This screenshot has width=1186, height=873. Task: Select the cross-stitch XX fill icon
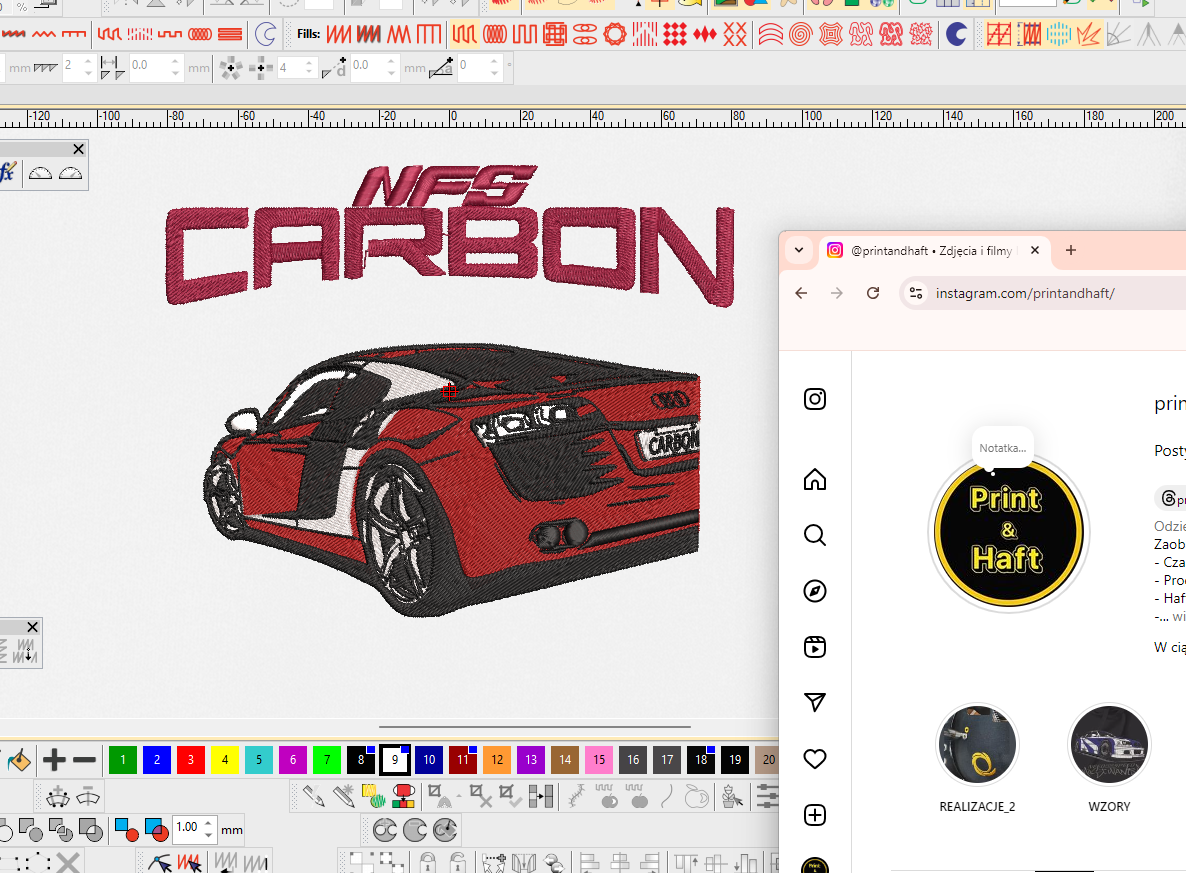[x=734, y=34]
